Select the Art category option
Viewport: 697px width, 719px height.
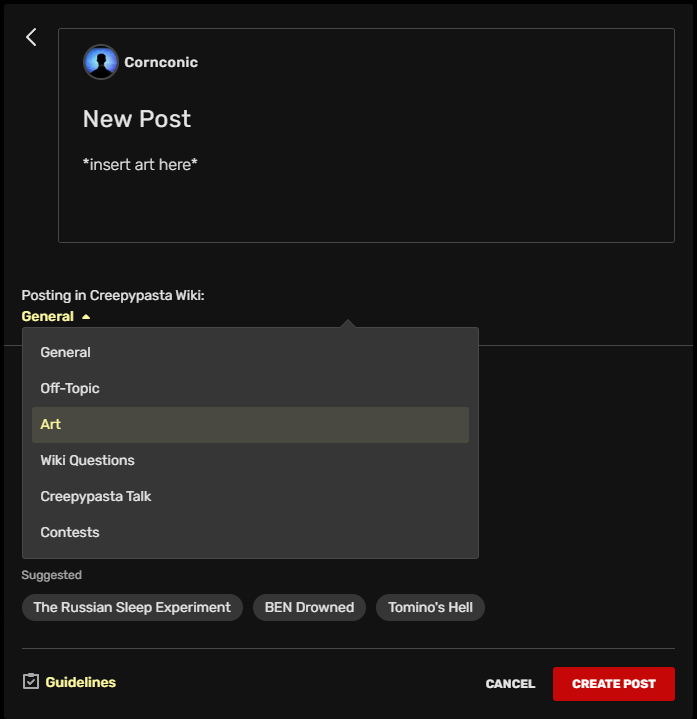[51, 424]
